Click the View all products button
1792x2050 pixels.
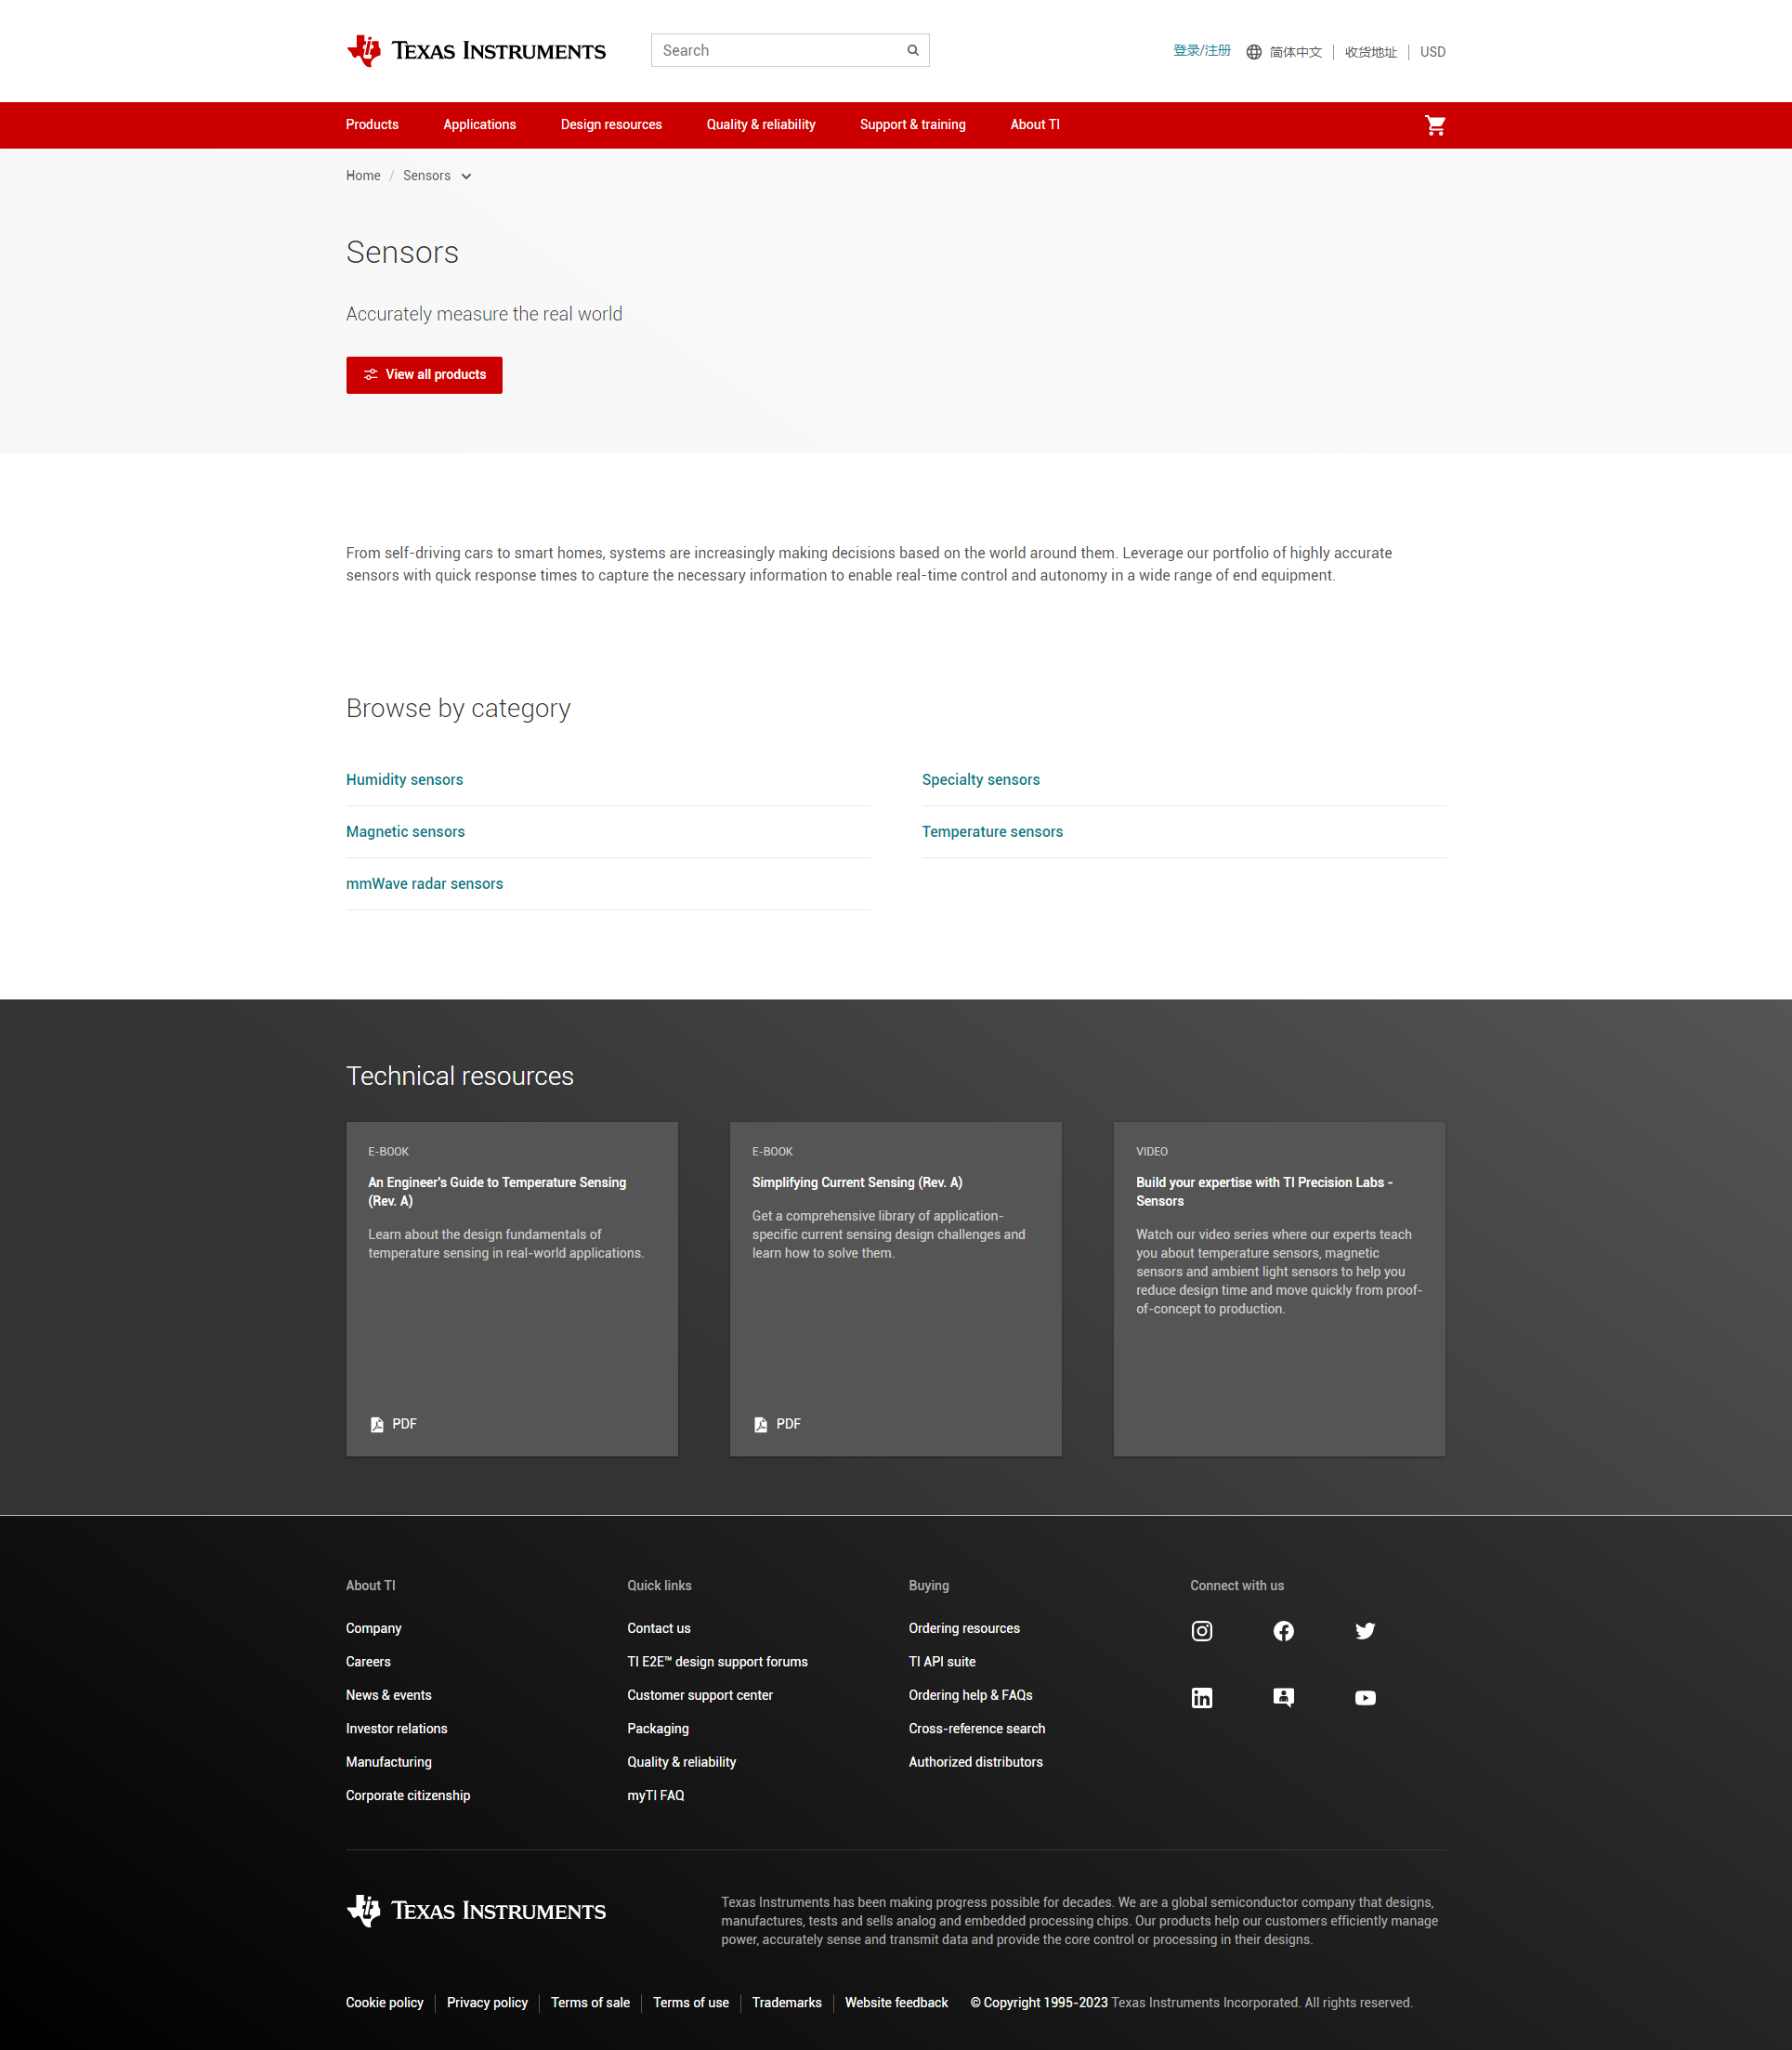424,375
